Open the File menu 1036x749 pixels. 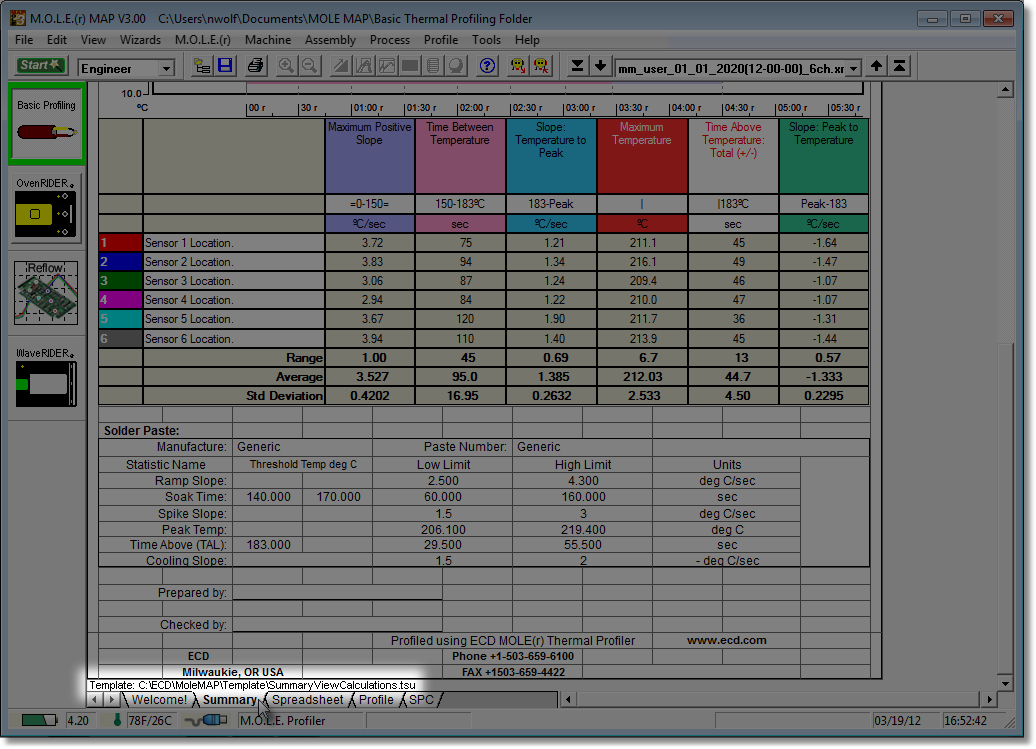pos(24,40)
